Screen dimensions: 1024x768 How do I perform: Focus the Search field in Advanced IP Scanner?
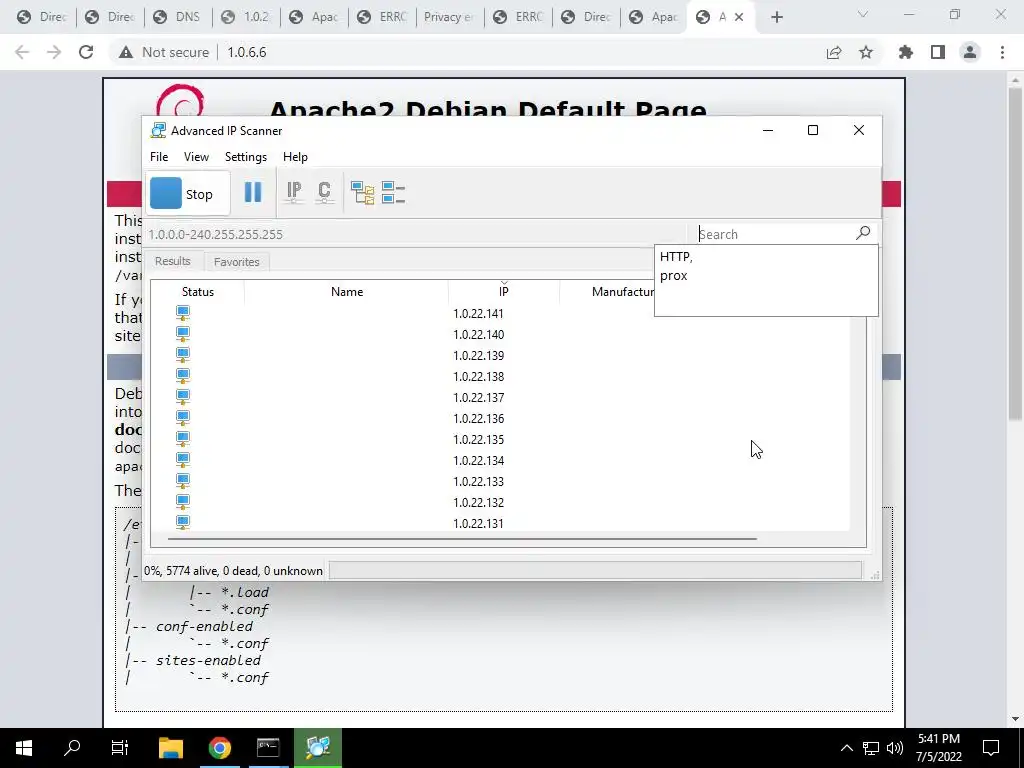774,234
